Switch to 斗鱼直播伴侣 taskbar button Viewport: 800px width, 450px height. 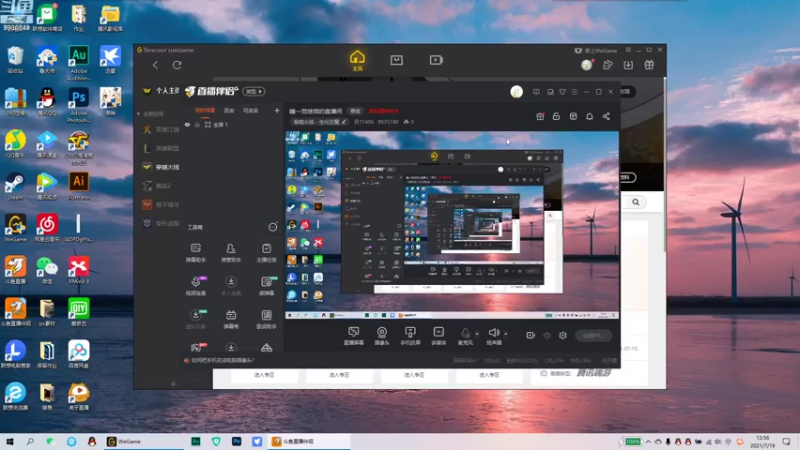[x=310, y=441]
